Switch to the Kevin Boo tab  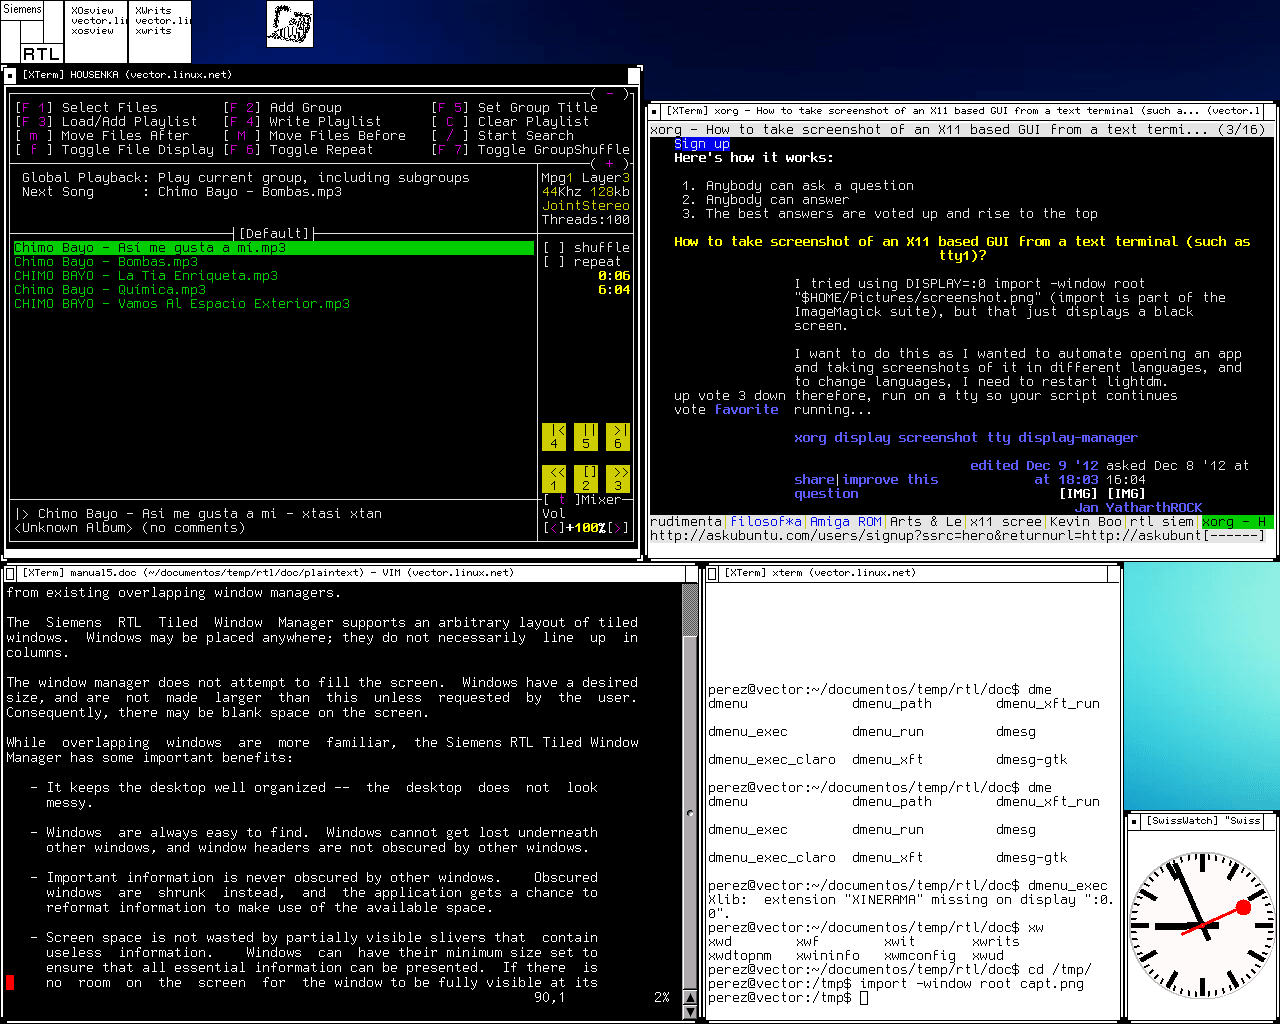click(x=1085, y=521)
